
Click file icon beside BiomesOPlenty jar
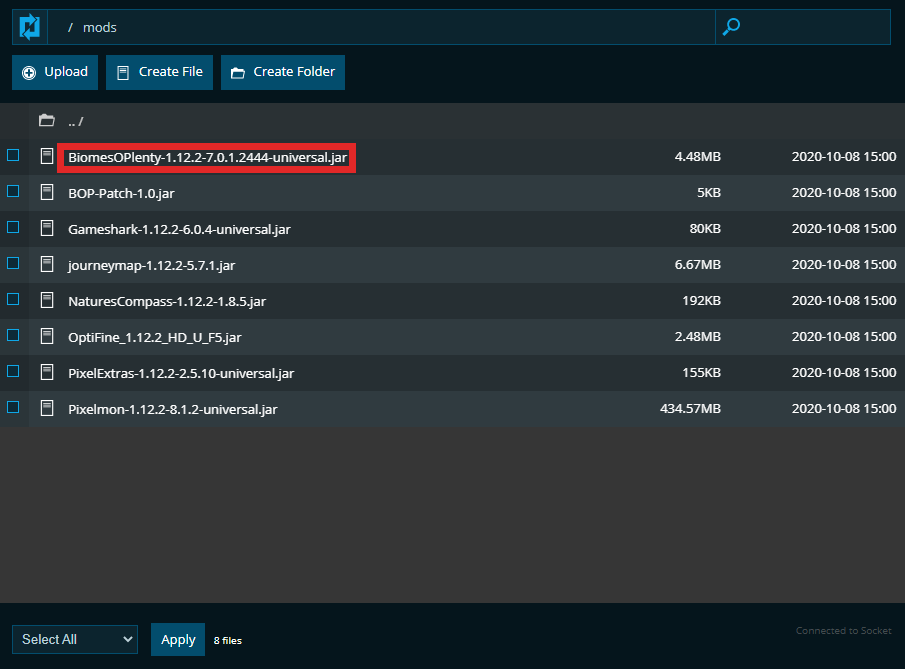click(47, 156)
